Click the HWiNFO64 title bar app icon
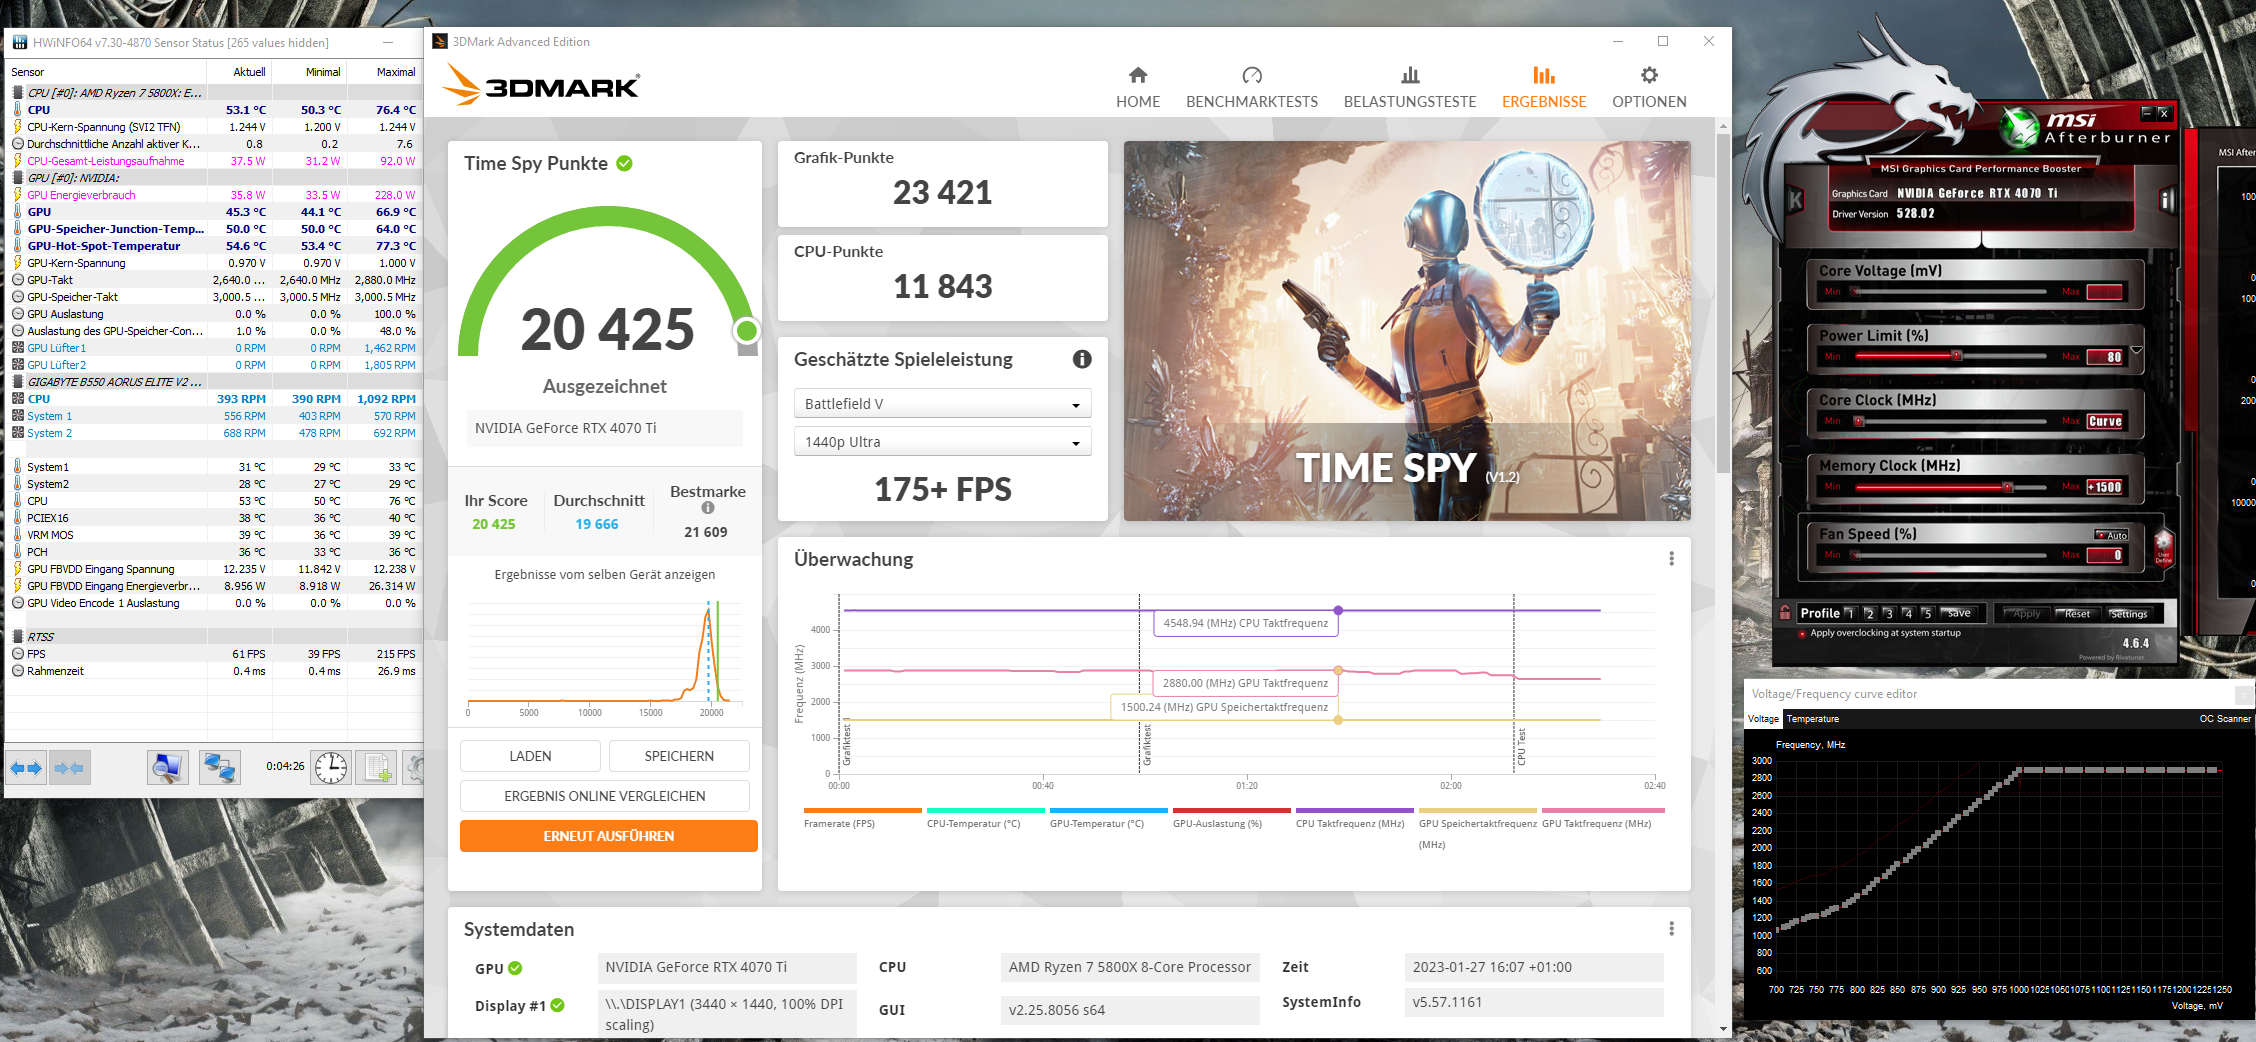This screenshot has height=1042, width=2256. click(19, 43)
